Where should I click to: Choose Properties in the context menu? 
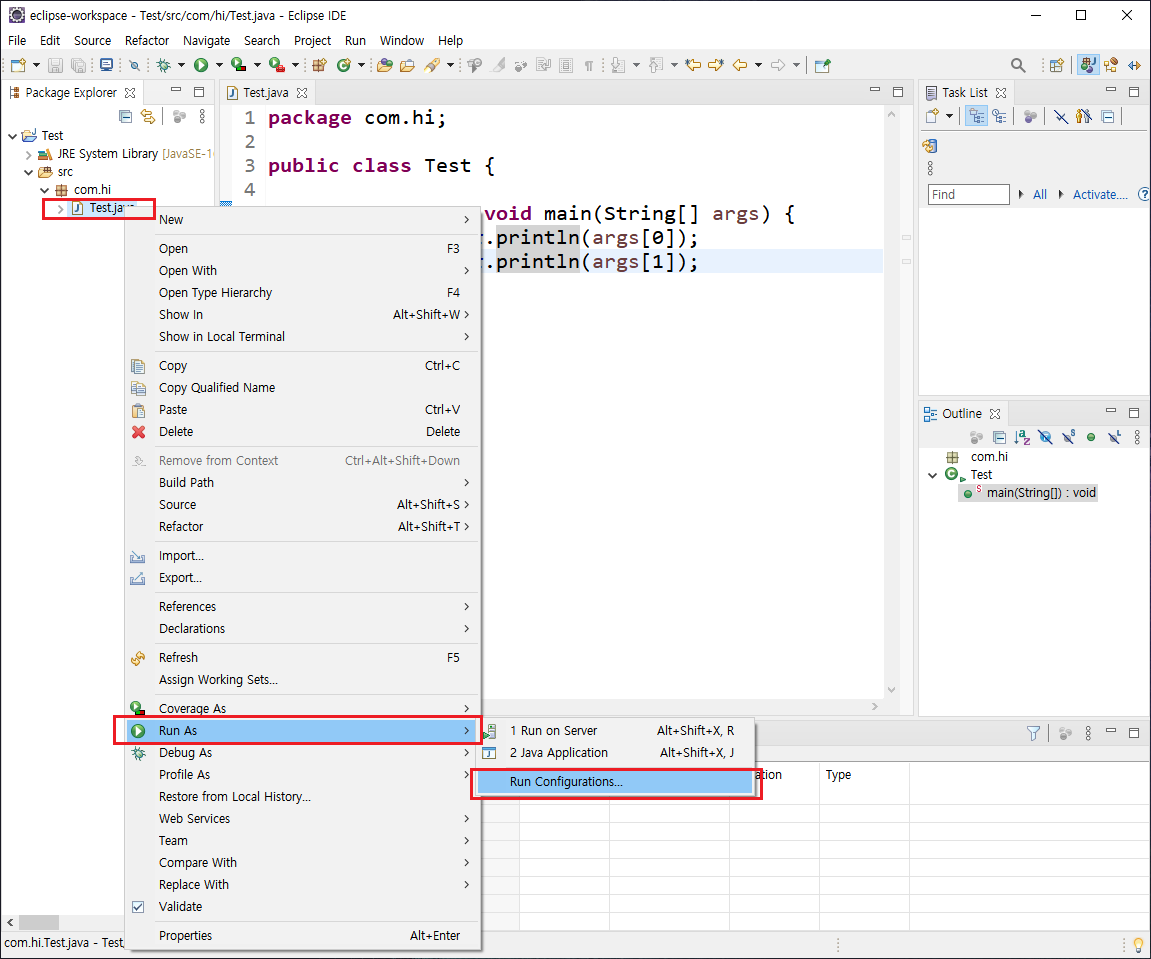click(304, 936)
